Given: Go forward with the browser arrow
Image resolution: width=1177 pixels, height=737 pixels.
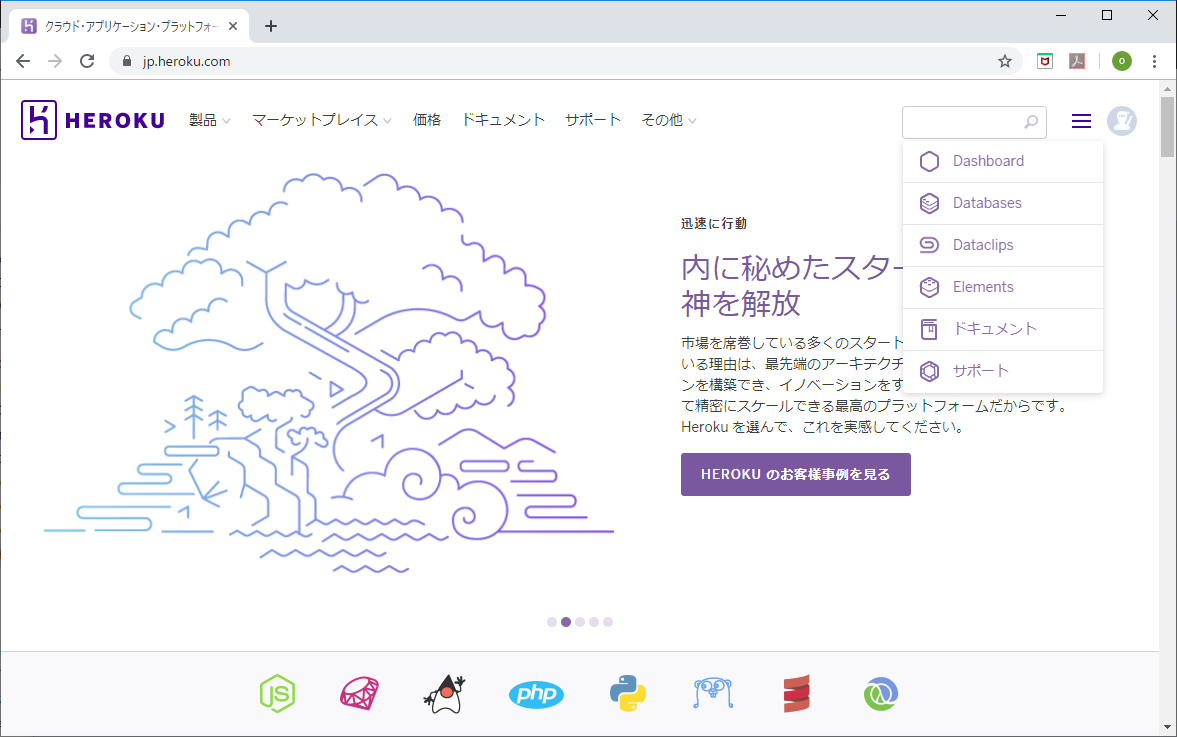Looking at the screenshot, I should point(55,62).
